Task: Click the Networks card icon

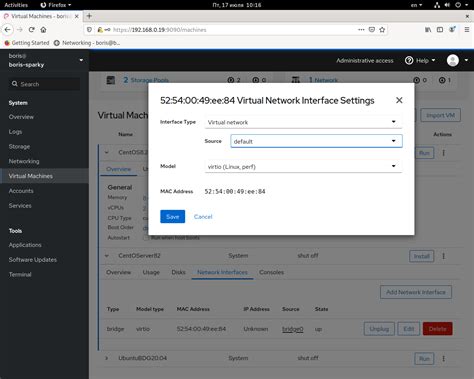Action: pyautogui.click(x=295, y=80)
